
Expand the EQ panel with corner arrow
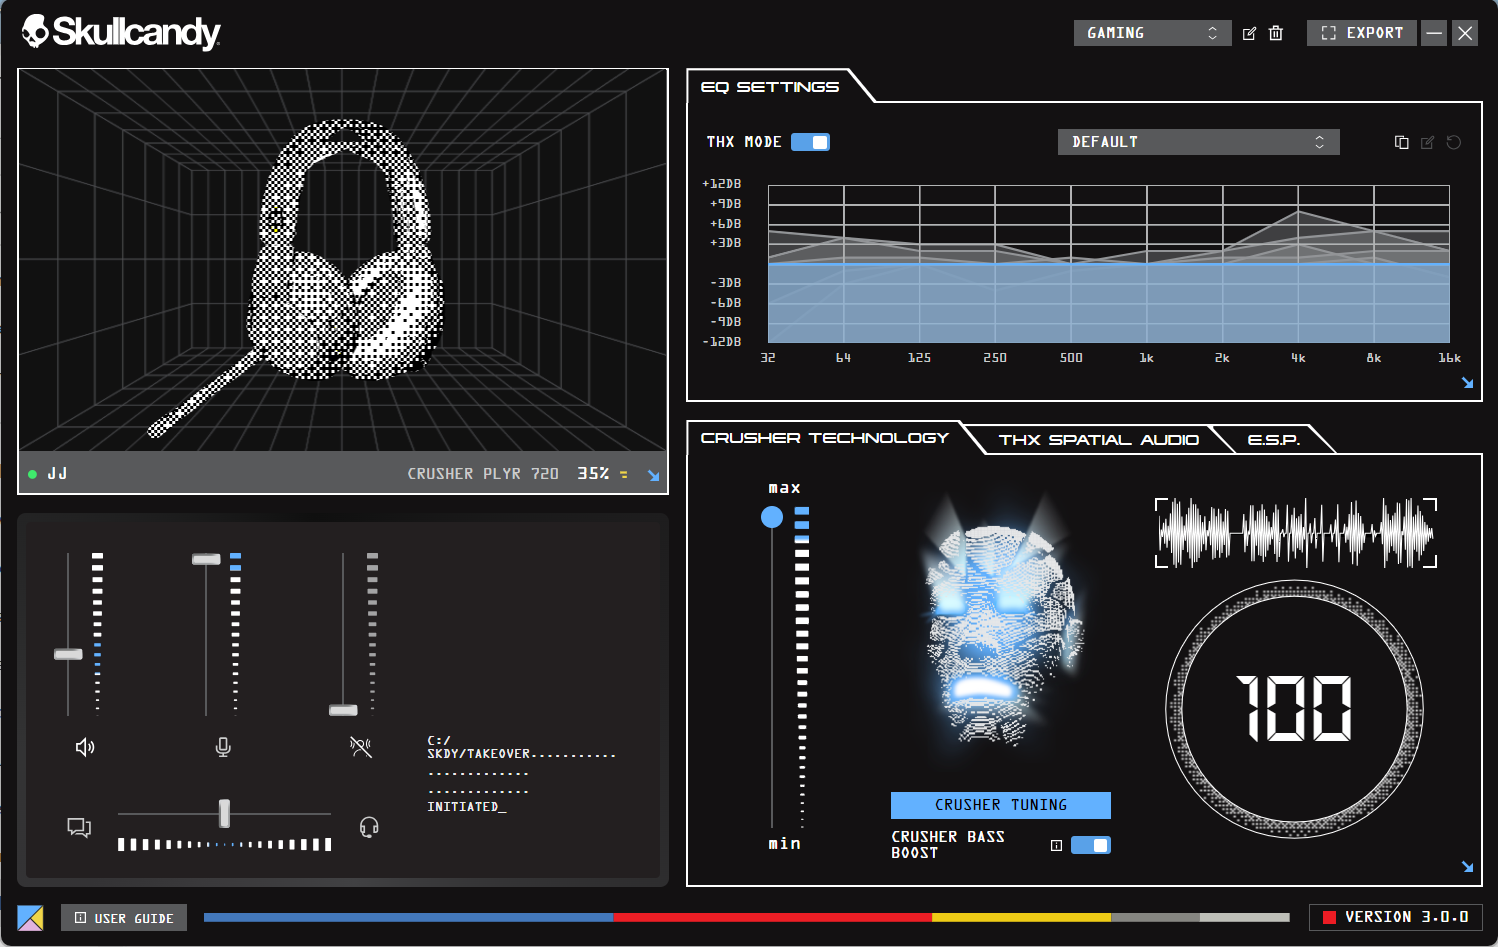1467,382
